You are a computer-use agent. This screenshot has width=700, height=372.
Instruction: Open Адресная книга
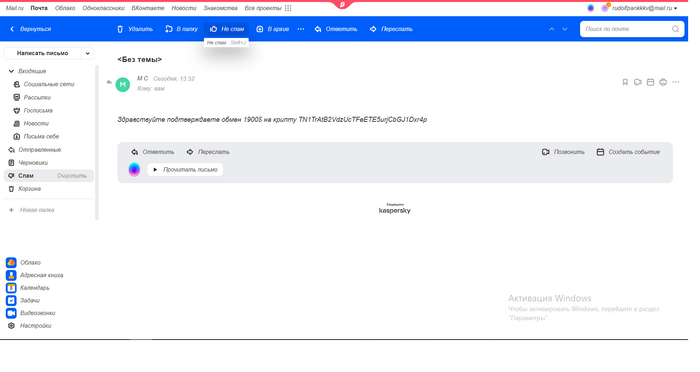click(x=35, y=275)
